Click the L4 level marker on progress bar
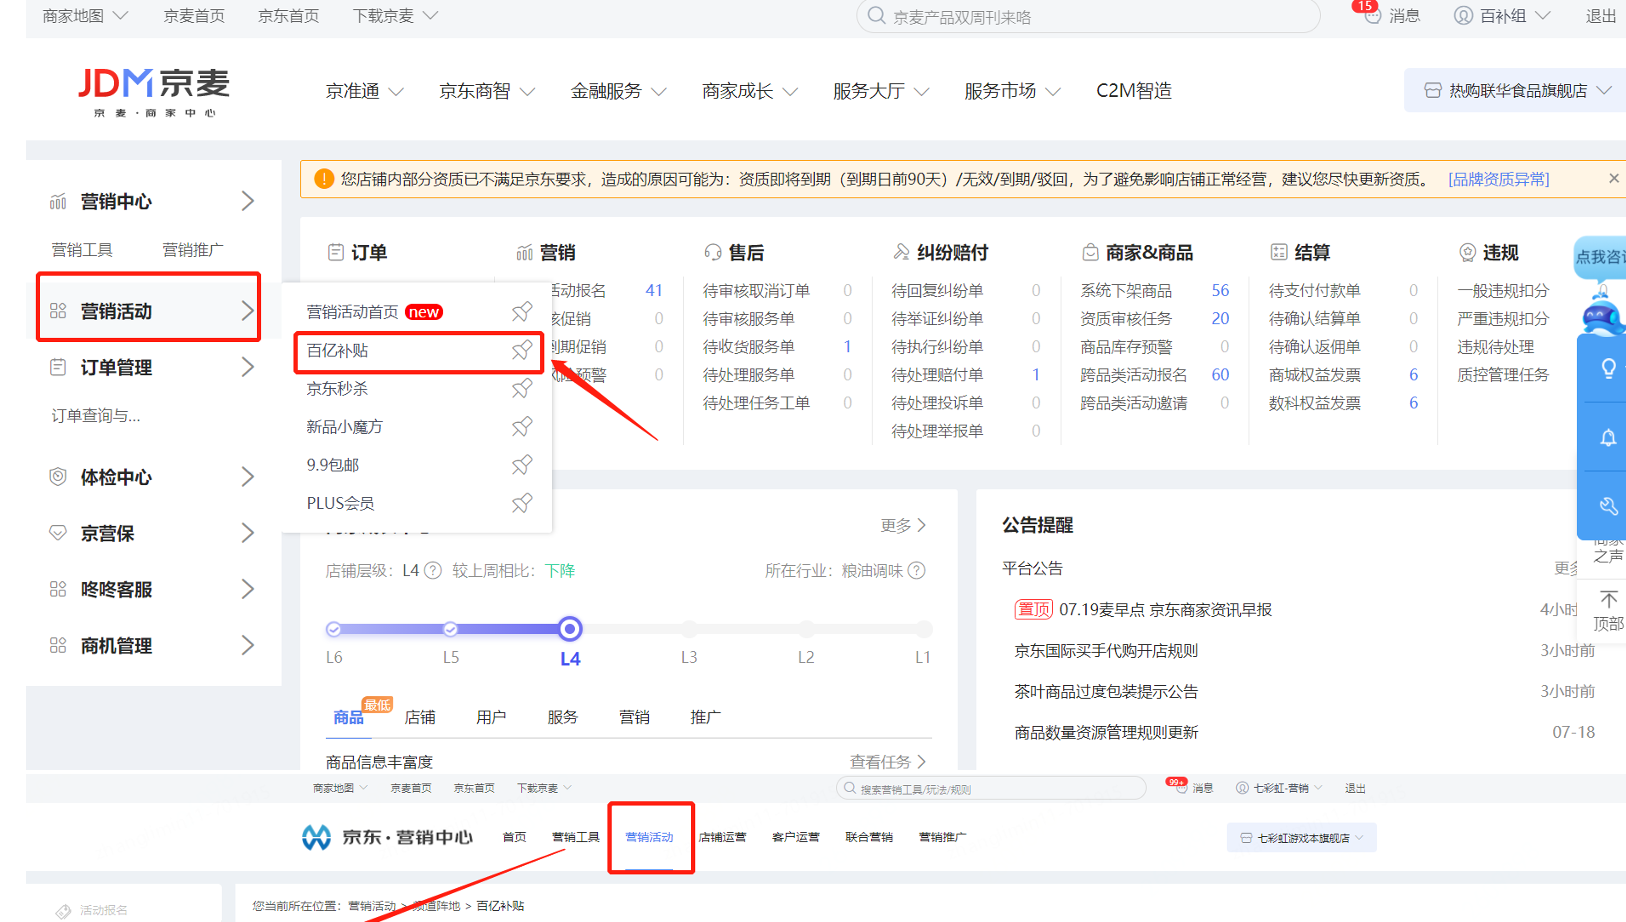This screenshot has height=922, width=1626. 570,629
